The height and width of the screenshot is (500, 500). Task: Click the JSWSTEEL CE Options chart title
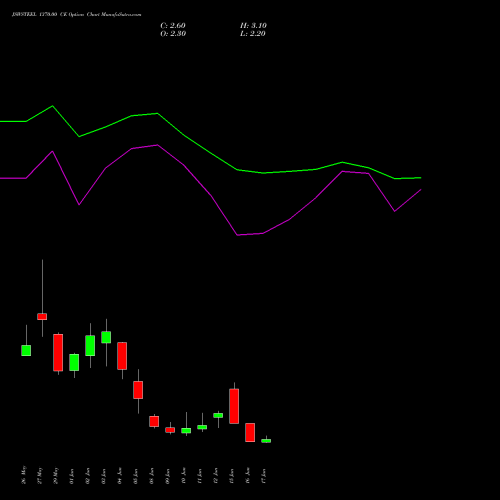76,15
